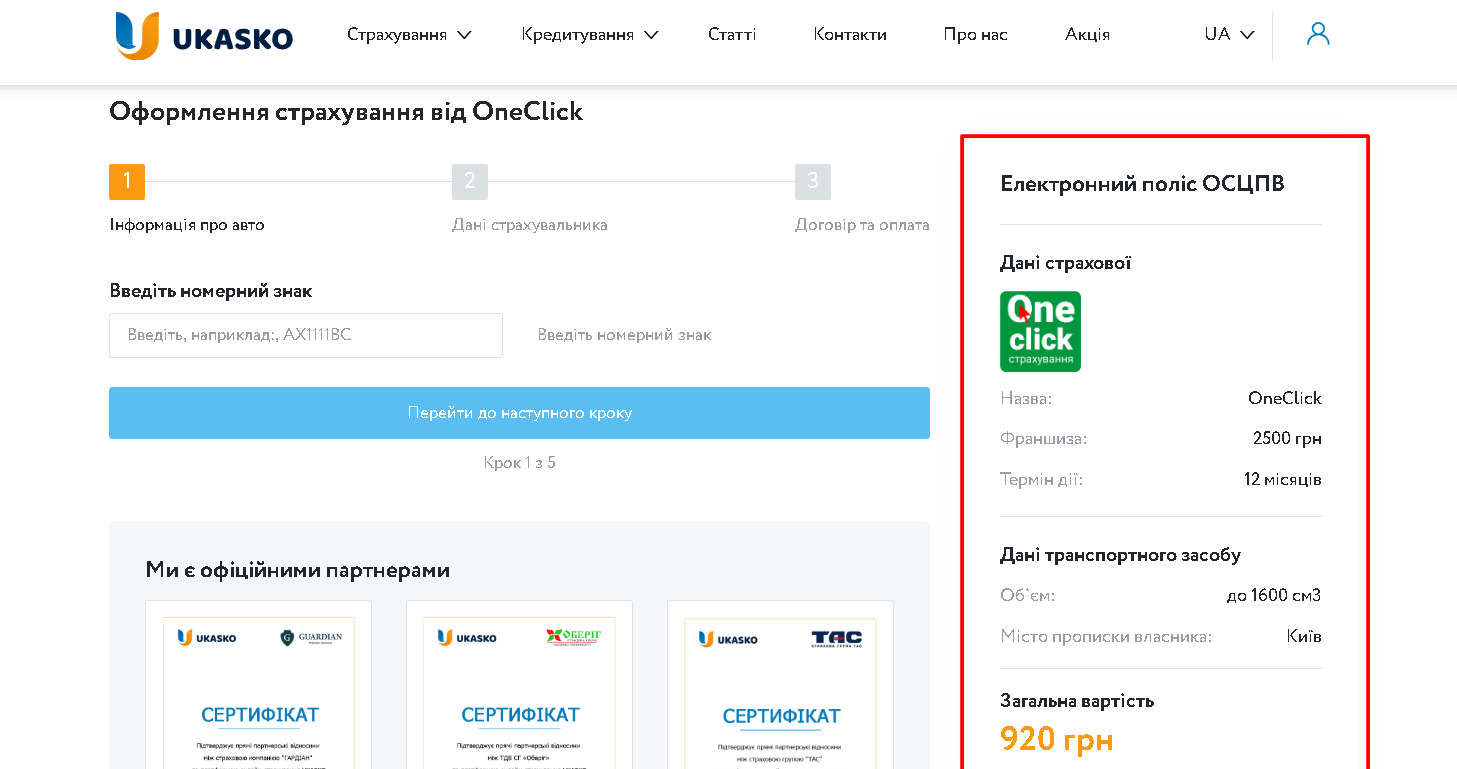Go to the Статті page

click(x=732, y=35)
